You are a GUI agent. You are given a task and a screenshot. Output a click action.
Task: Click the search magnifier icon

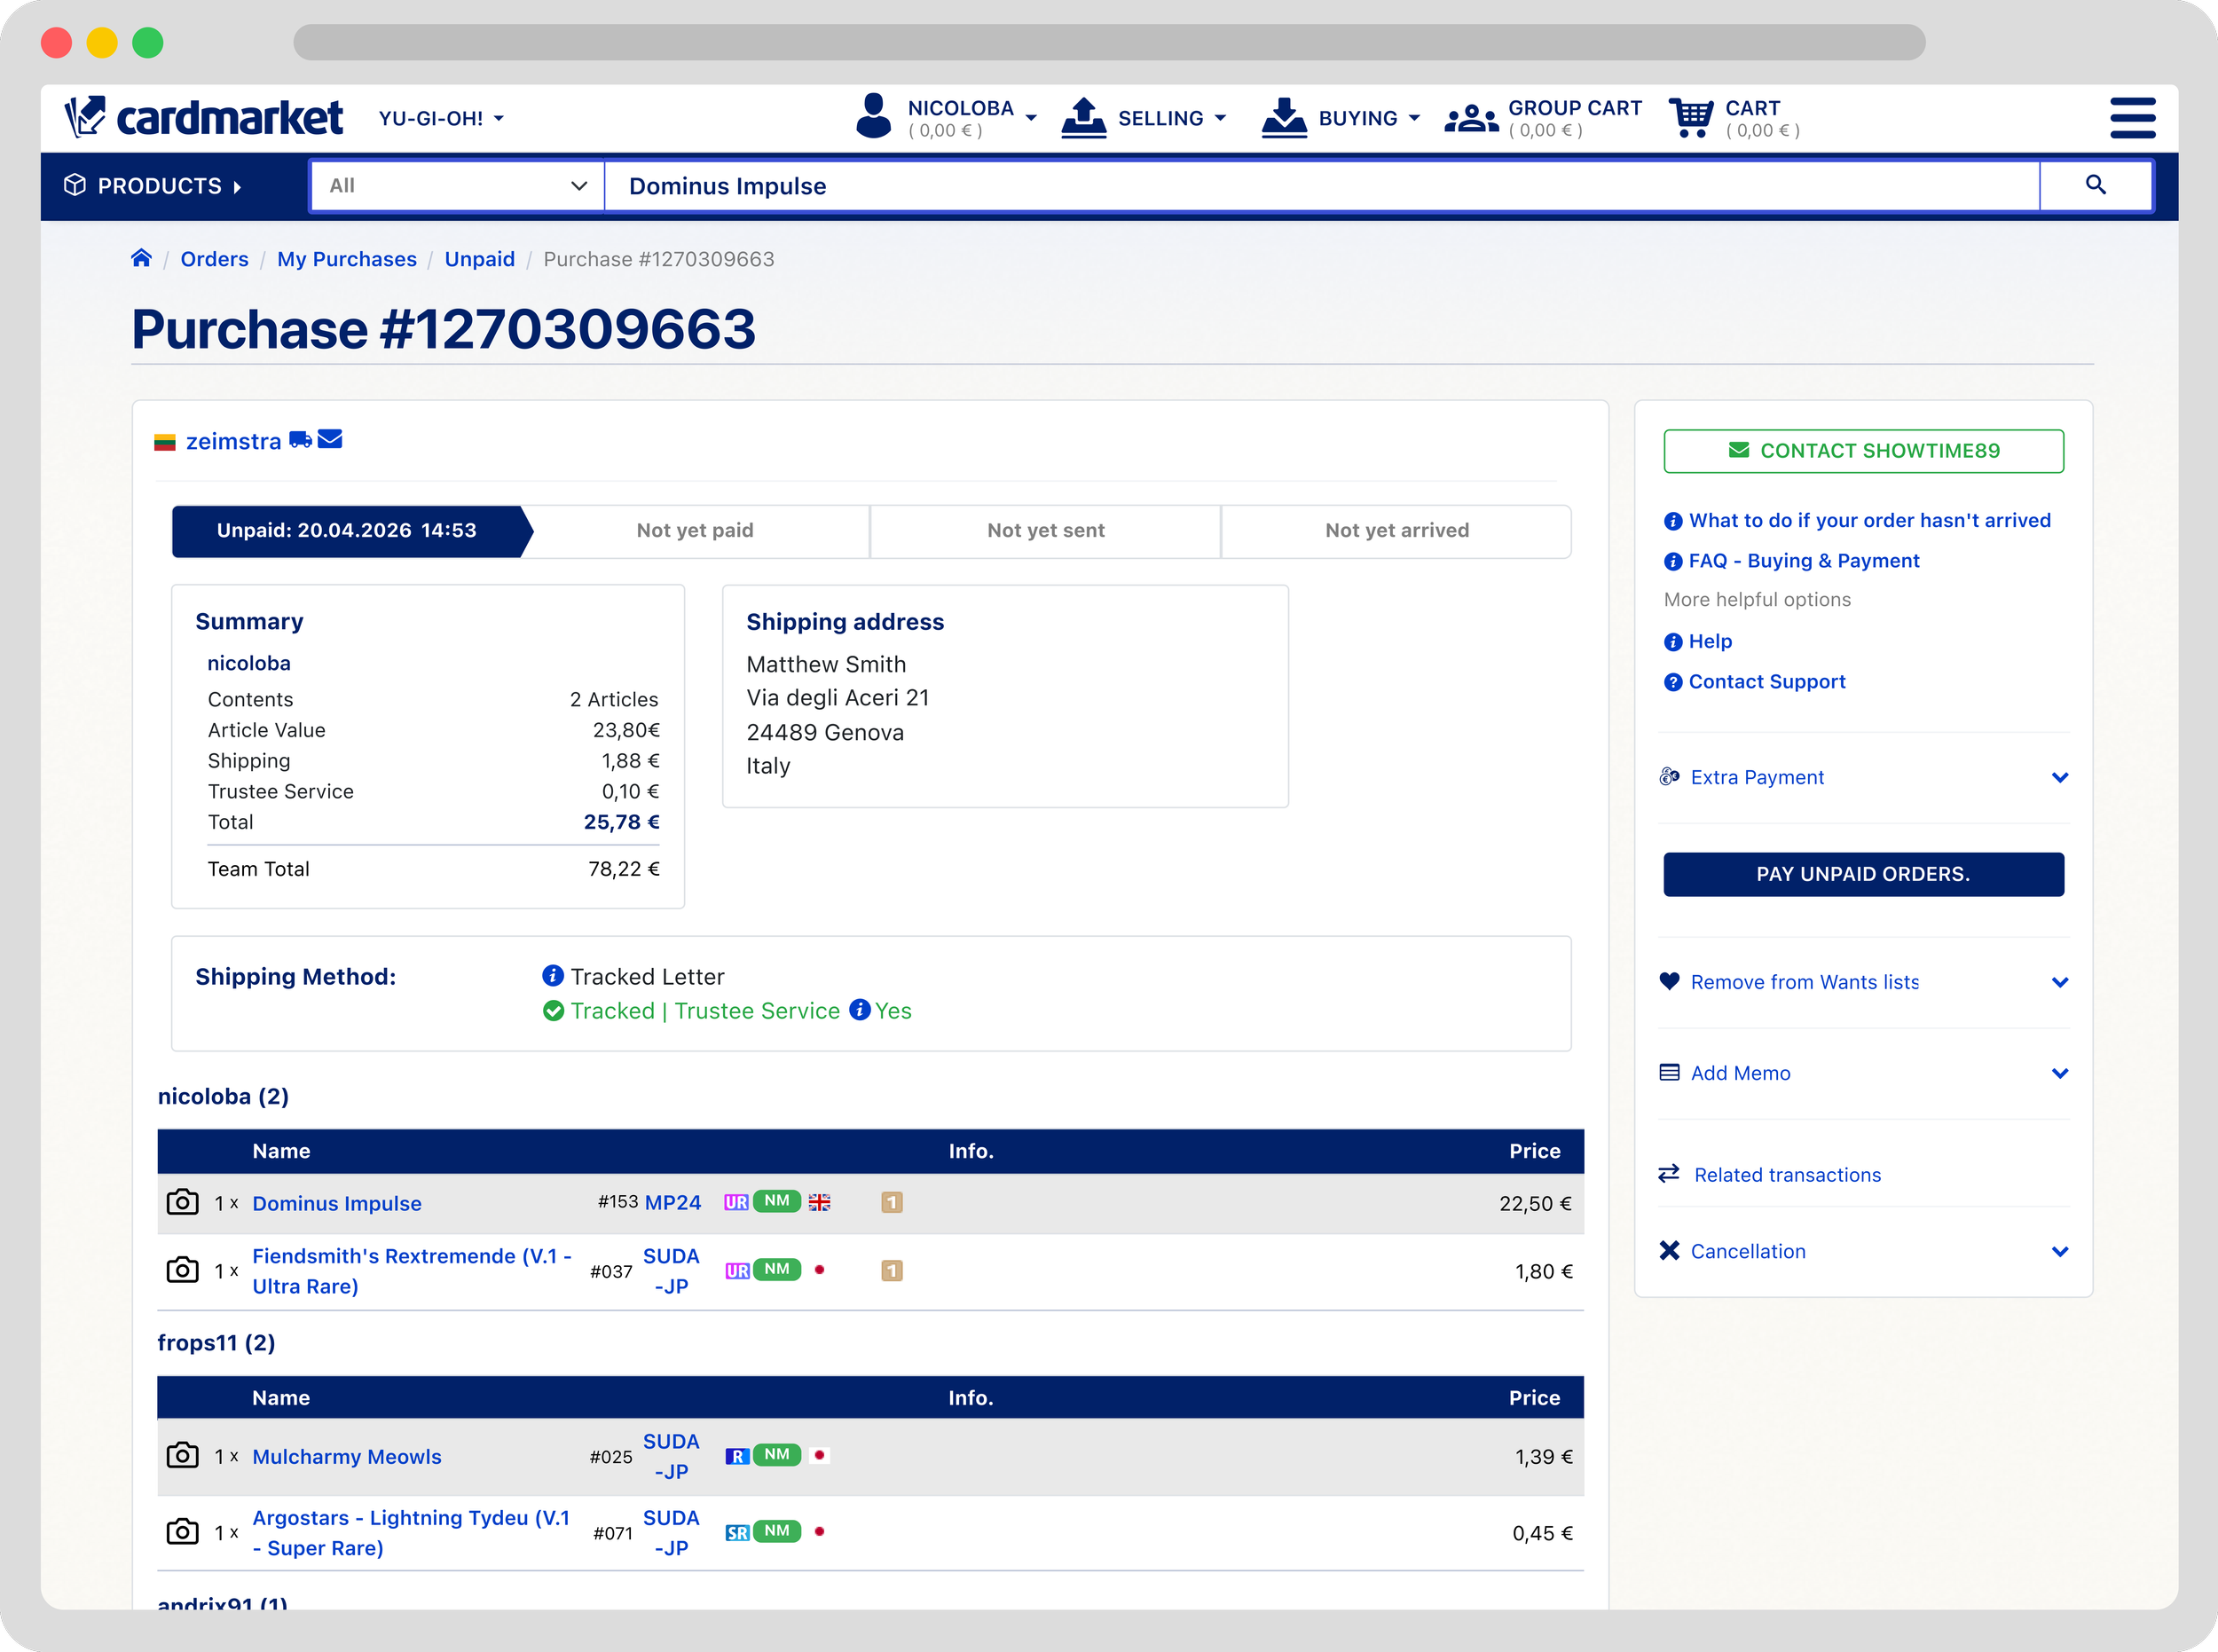coord(2096,186)
